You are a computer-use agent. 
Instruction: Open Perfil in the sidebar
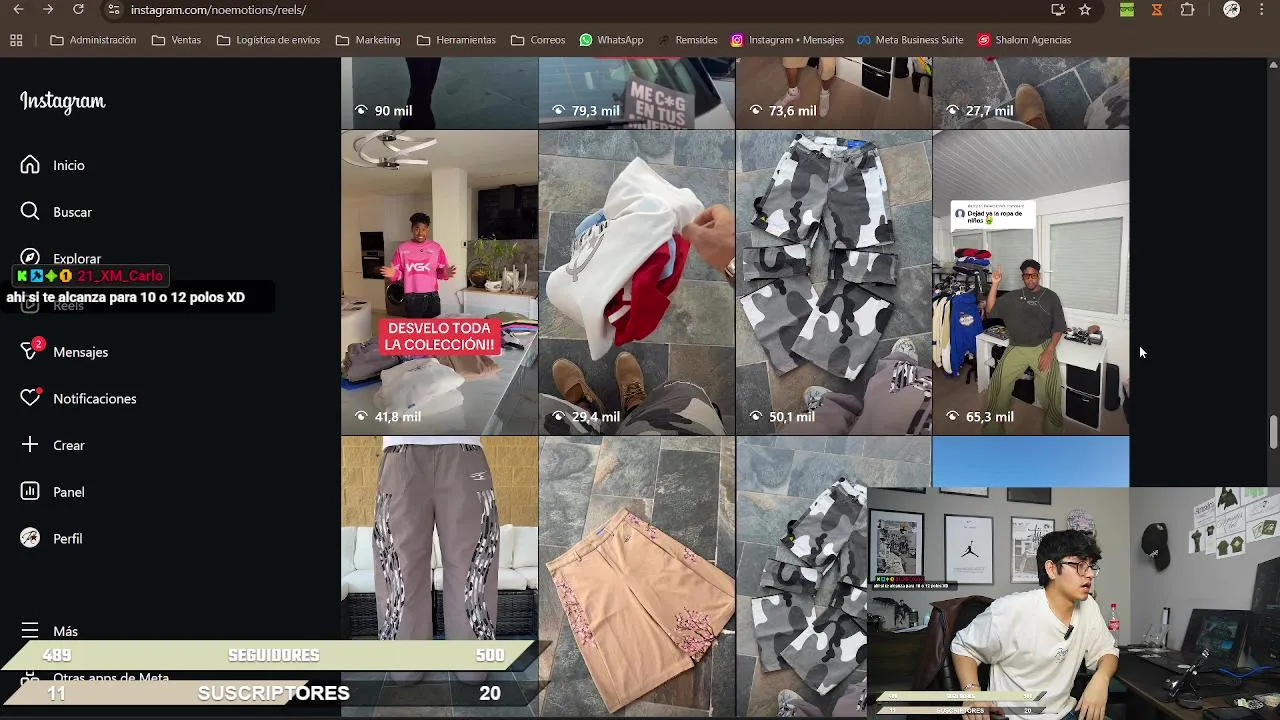(70, 538)
